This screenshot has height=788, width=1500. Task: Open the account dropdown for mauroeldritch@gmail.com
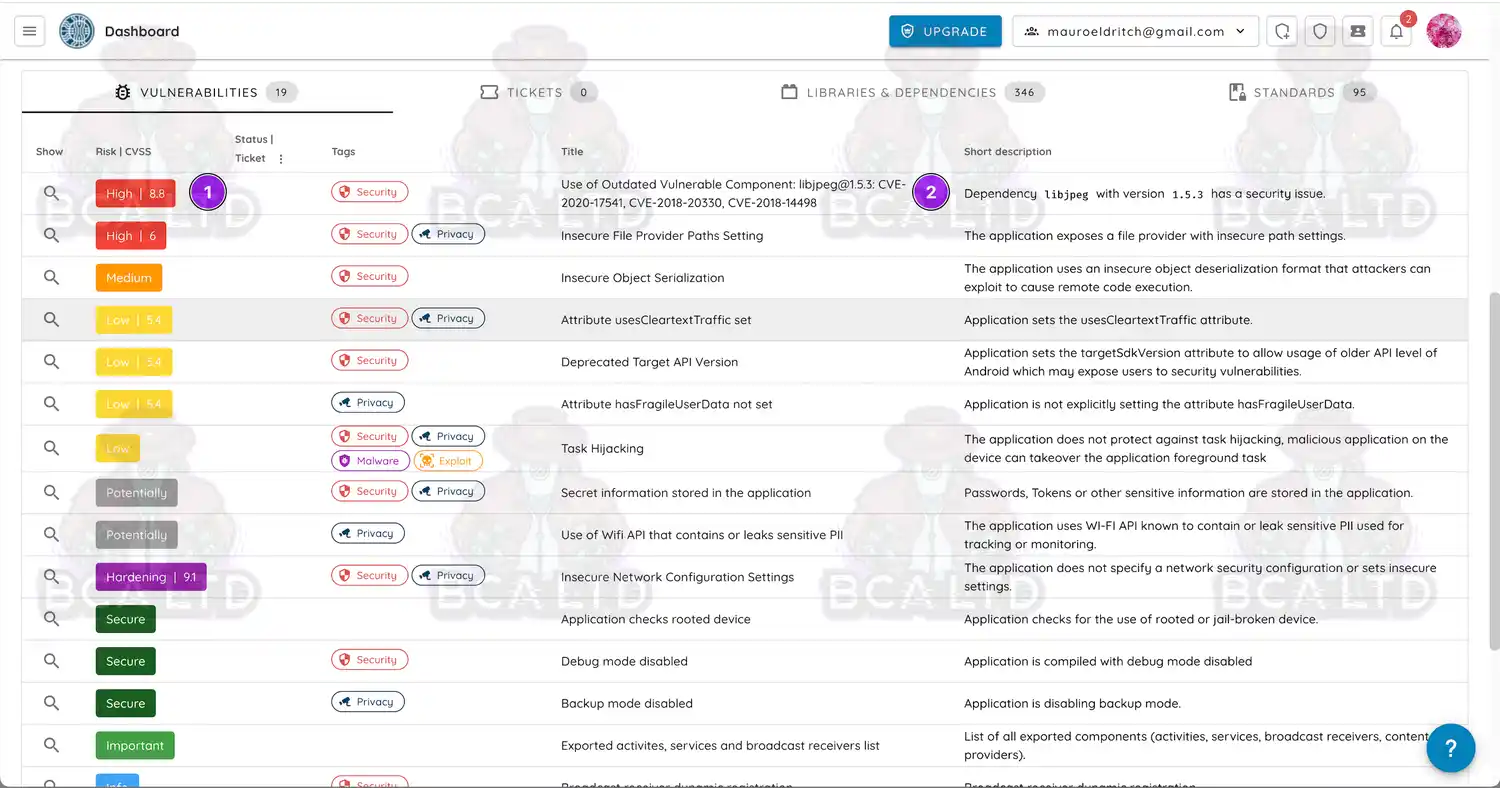click(x=1135, y=31)
